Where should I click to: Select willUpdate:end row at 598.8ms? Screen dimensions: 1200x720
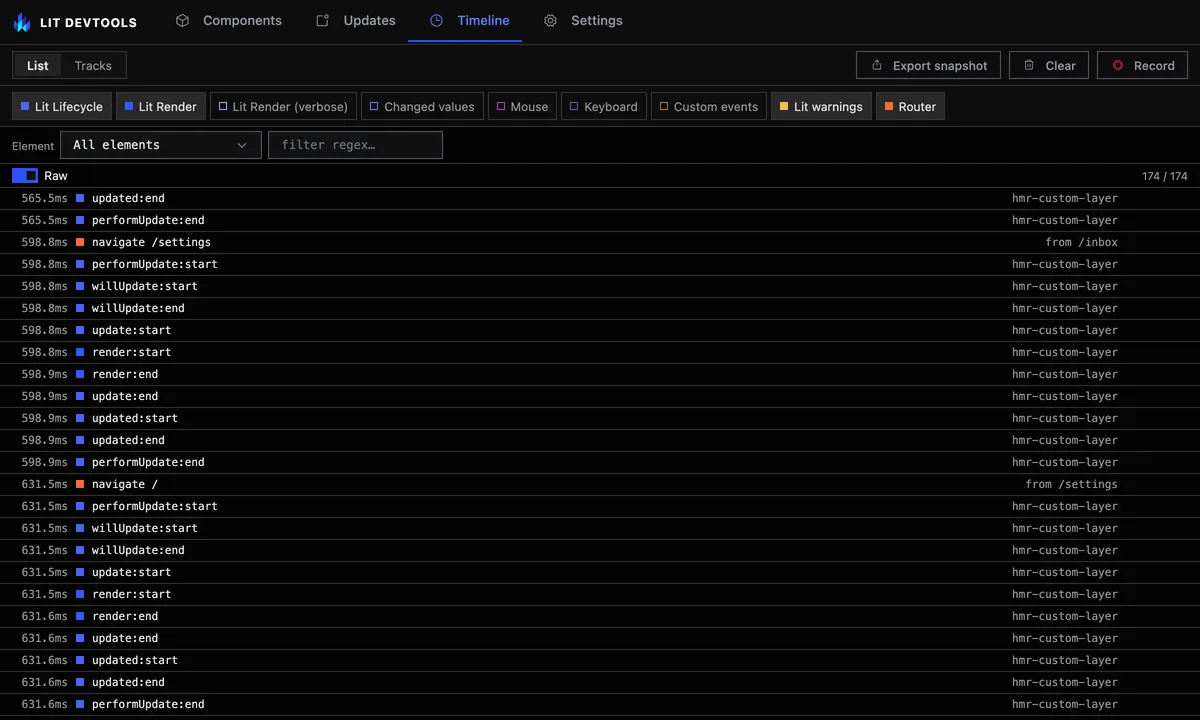click(600, 308)
